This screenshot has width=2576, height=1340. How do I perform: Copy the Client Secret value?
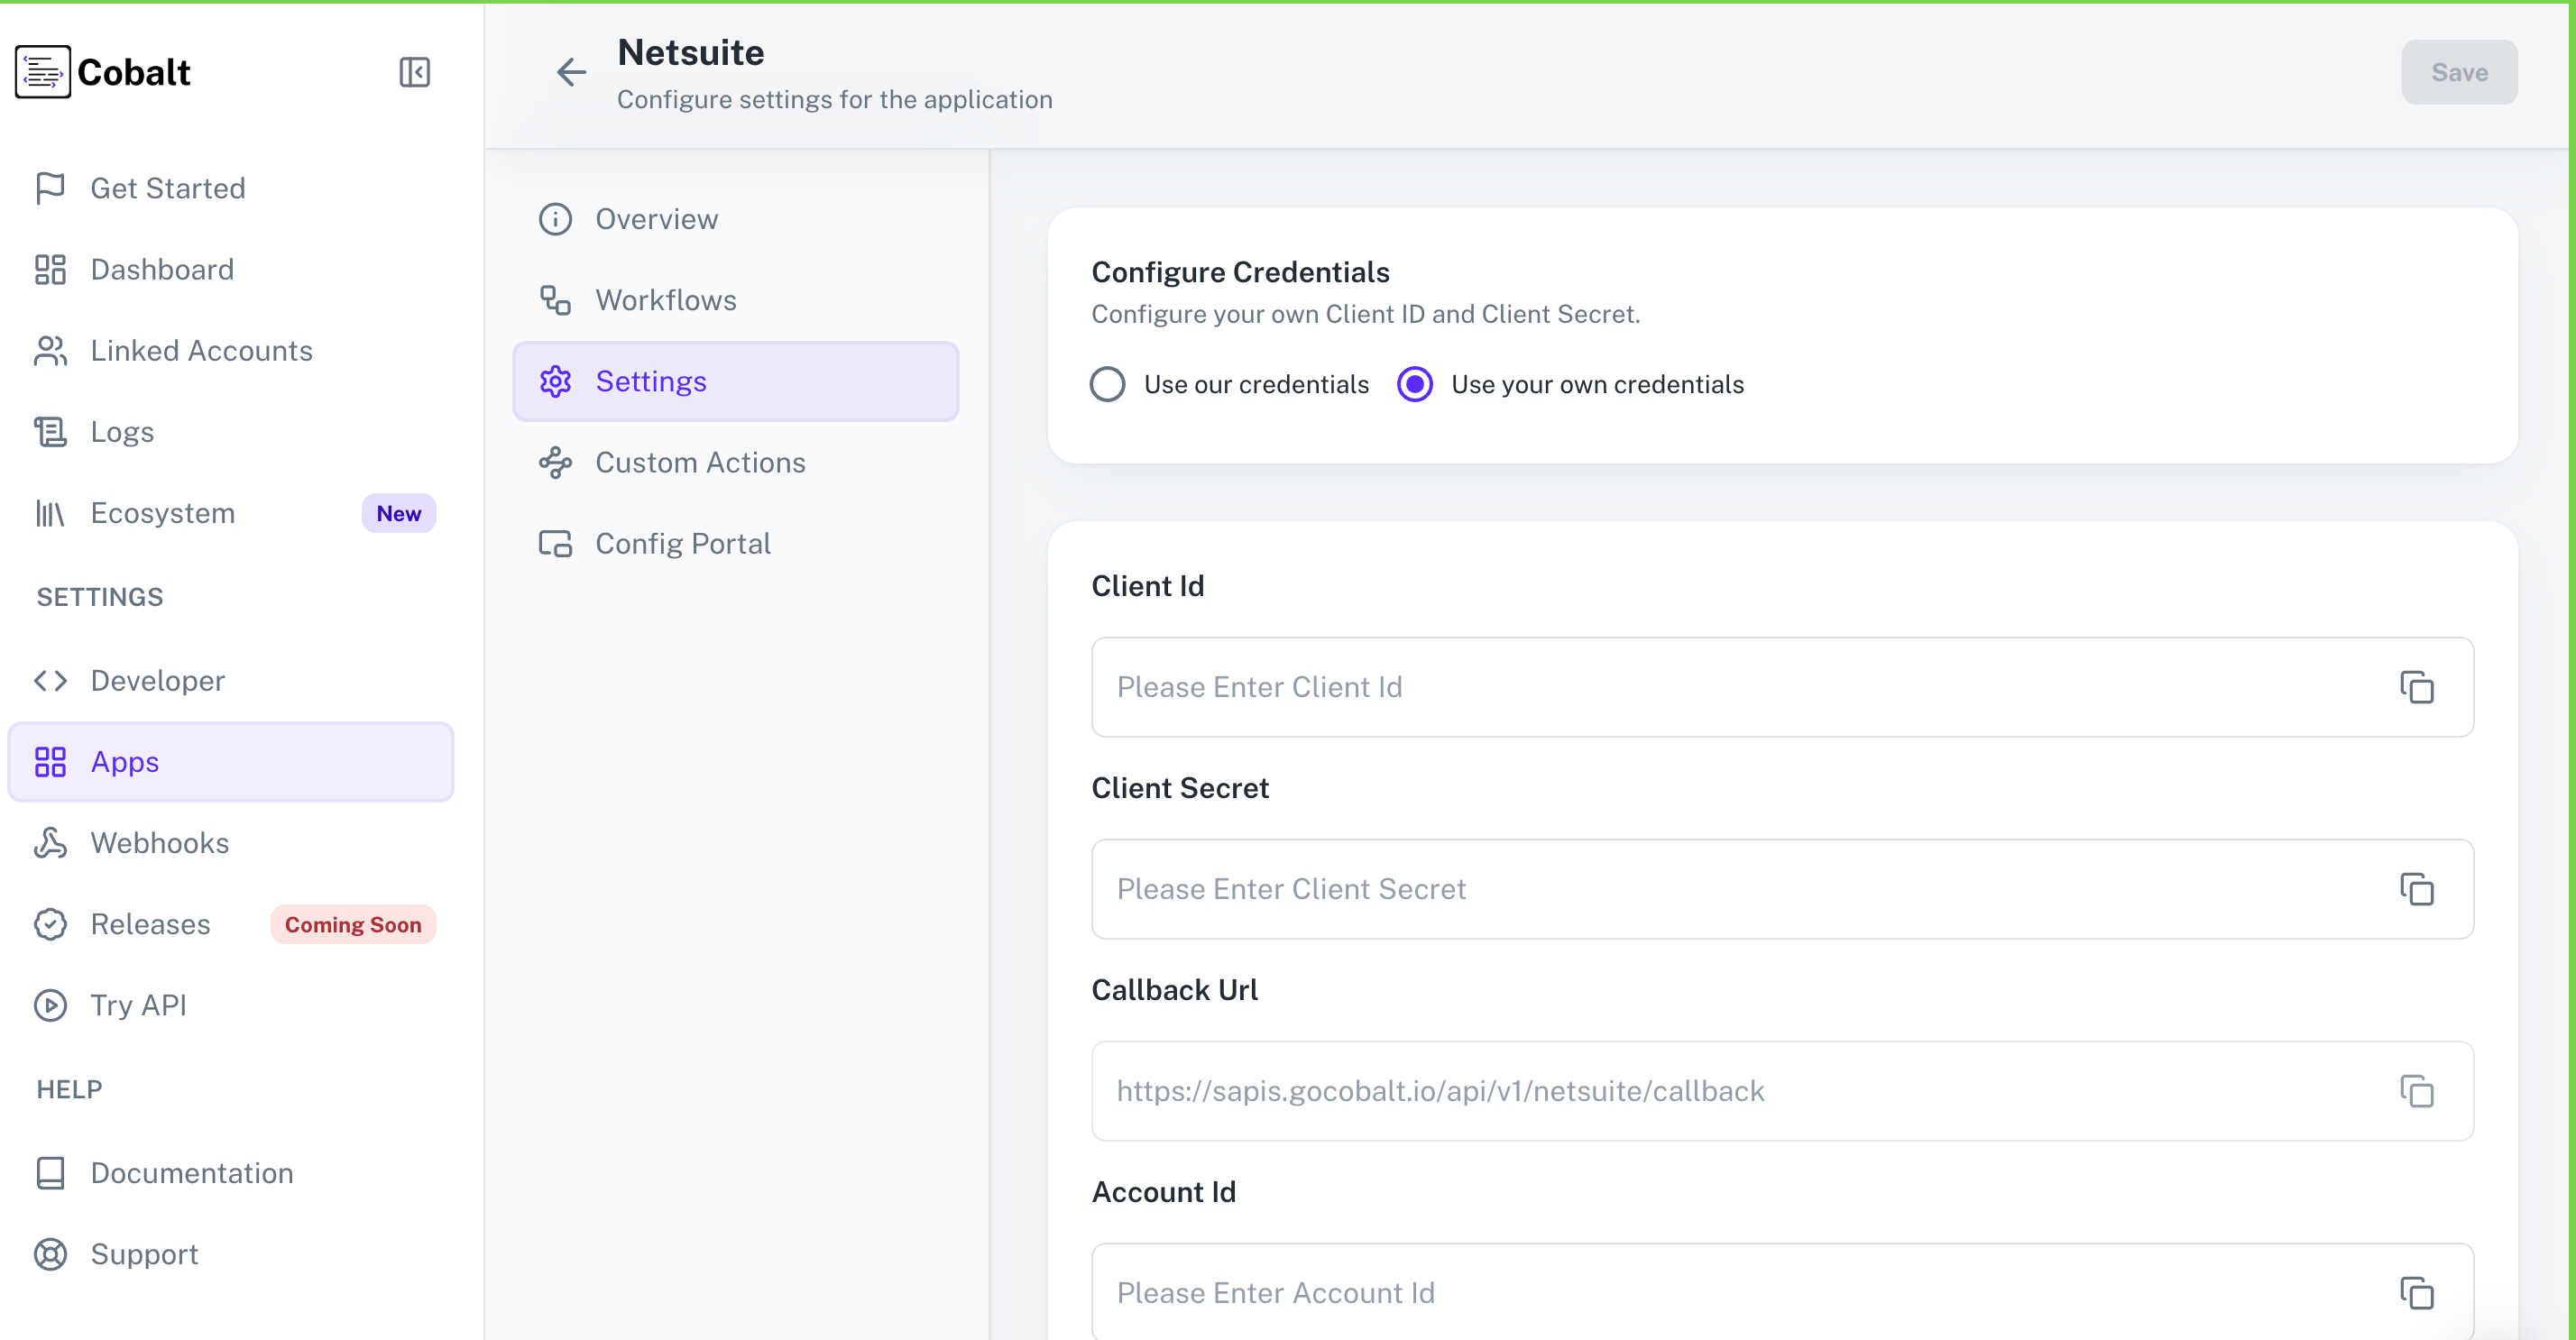2418,889
